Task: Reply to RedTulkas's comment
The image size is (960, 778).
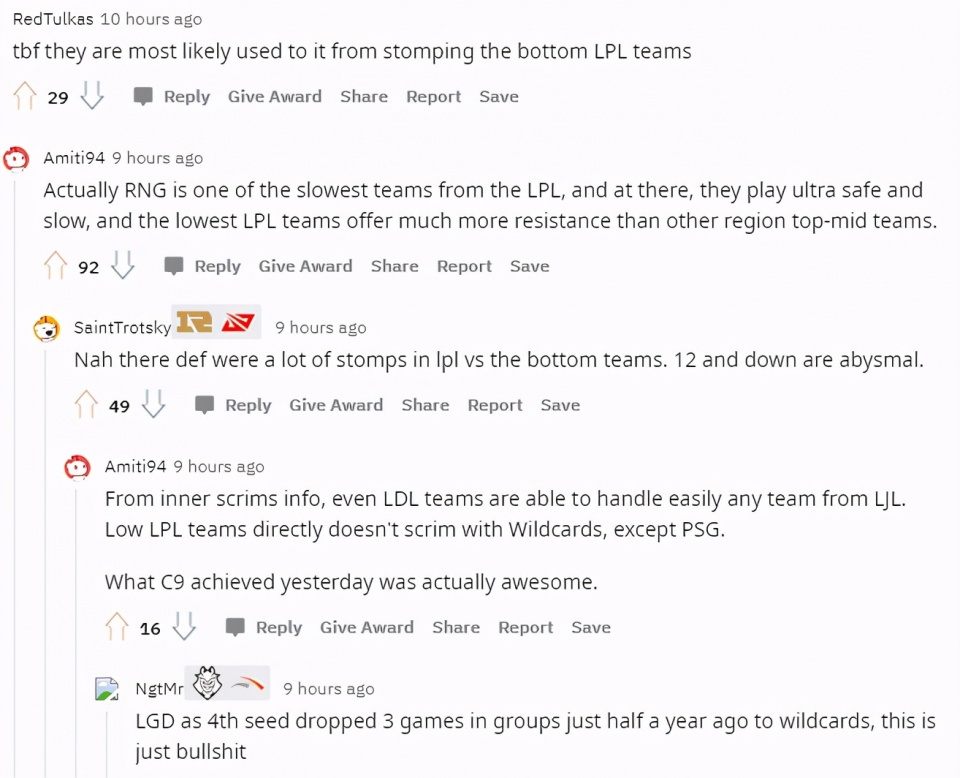Action: click(x=172, y=97)
